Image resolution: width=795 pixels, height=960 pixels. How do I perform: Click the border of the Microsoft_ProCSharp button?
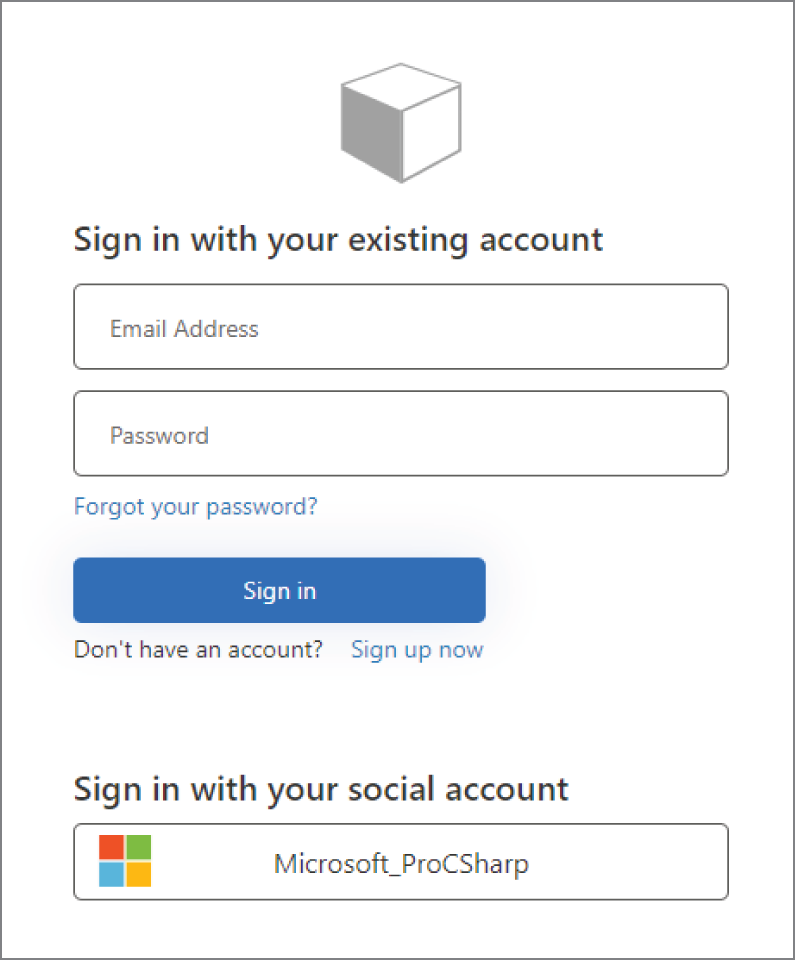(400, 825)
